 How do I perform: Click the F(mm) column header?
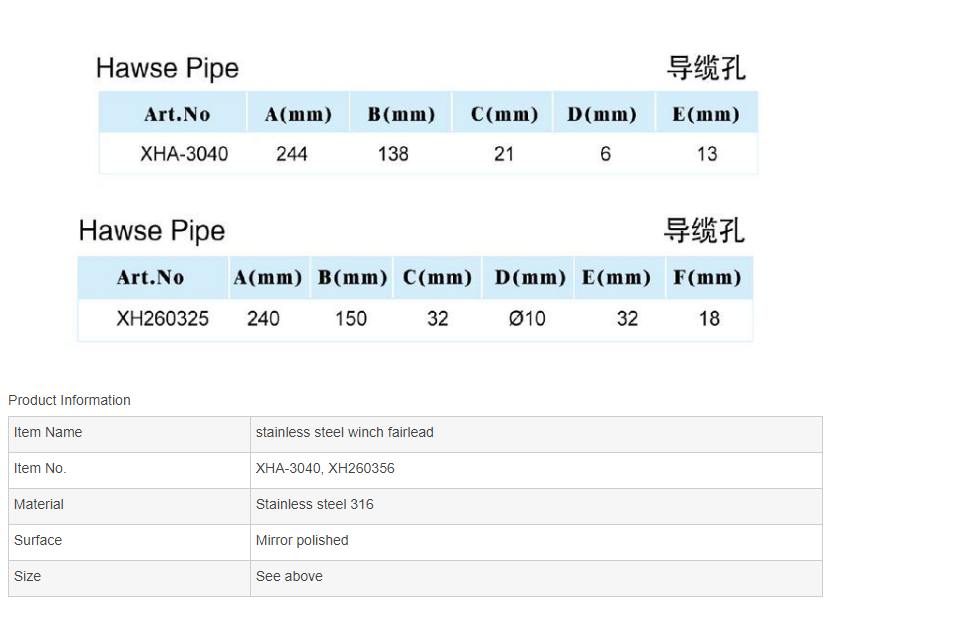click(707, 278)
